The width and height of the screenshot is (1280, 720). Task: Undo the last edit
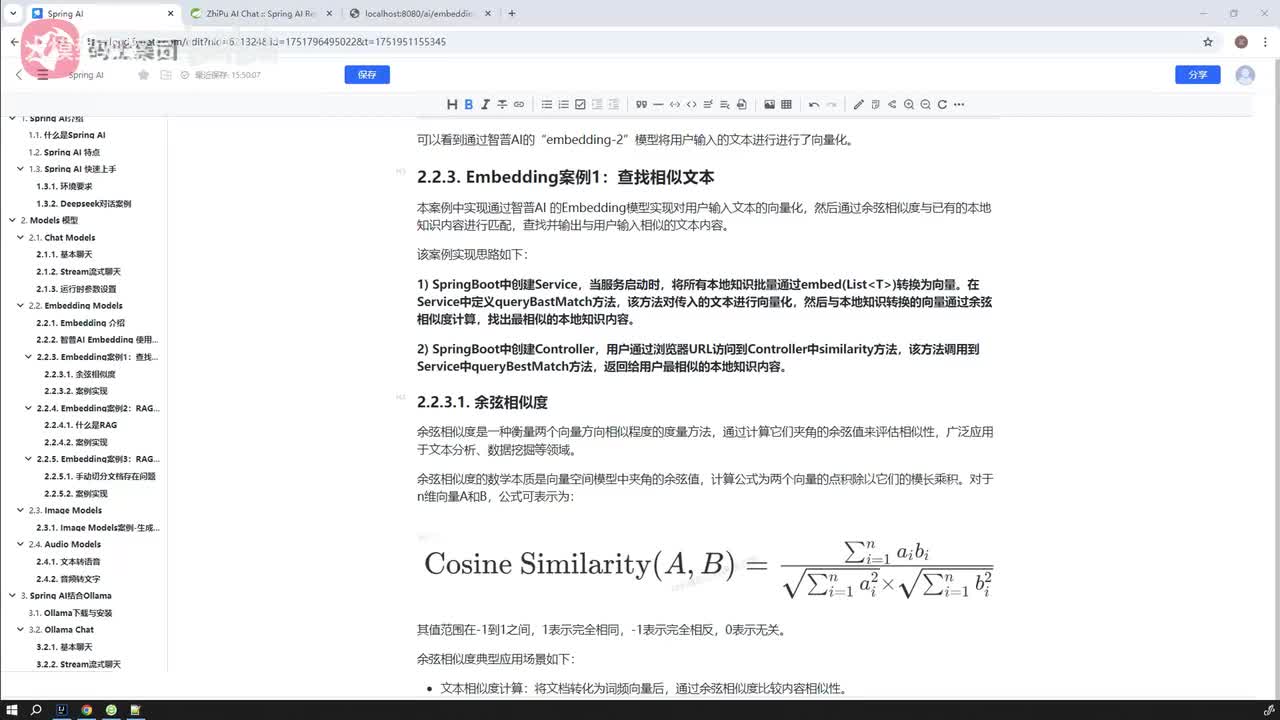pyautogui.click(x=814, y=104)
